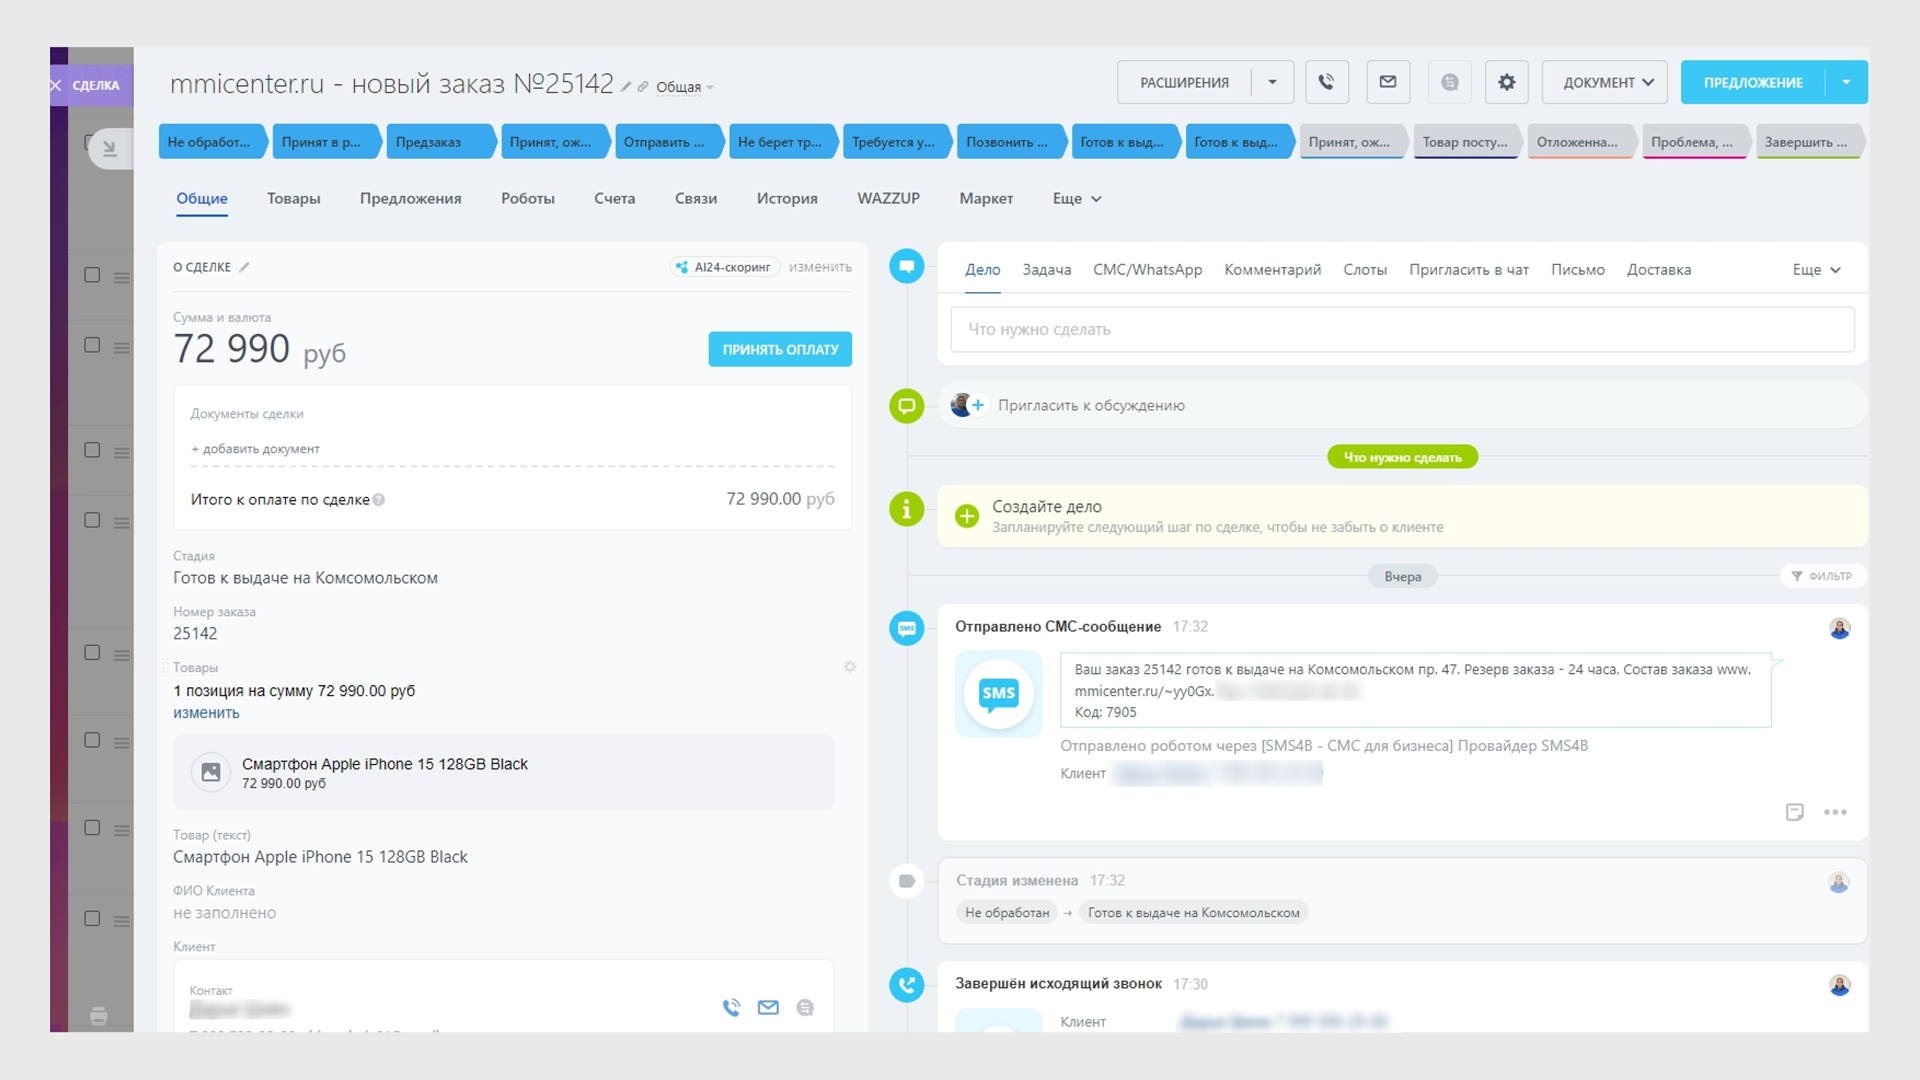1920x1080 pixels.
Task: Call the contact using the phone icon
Action: (732, 1007)
